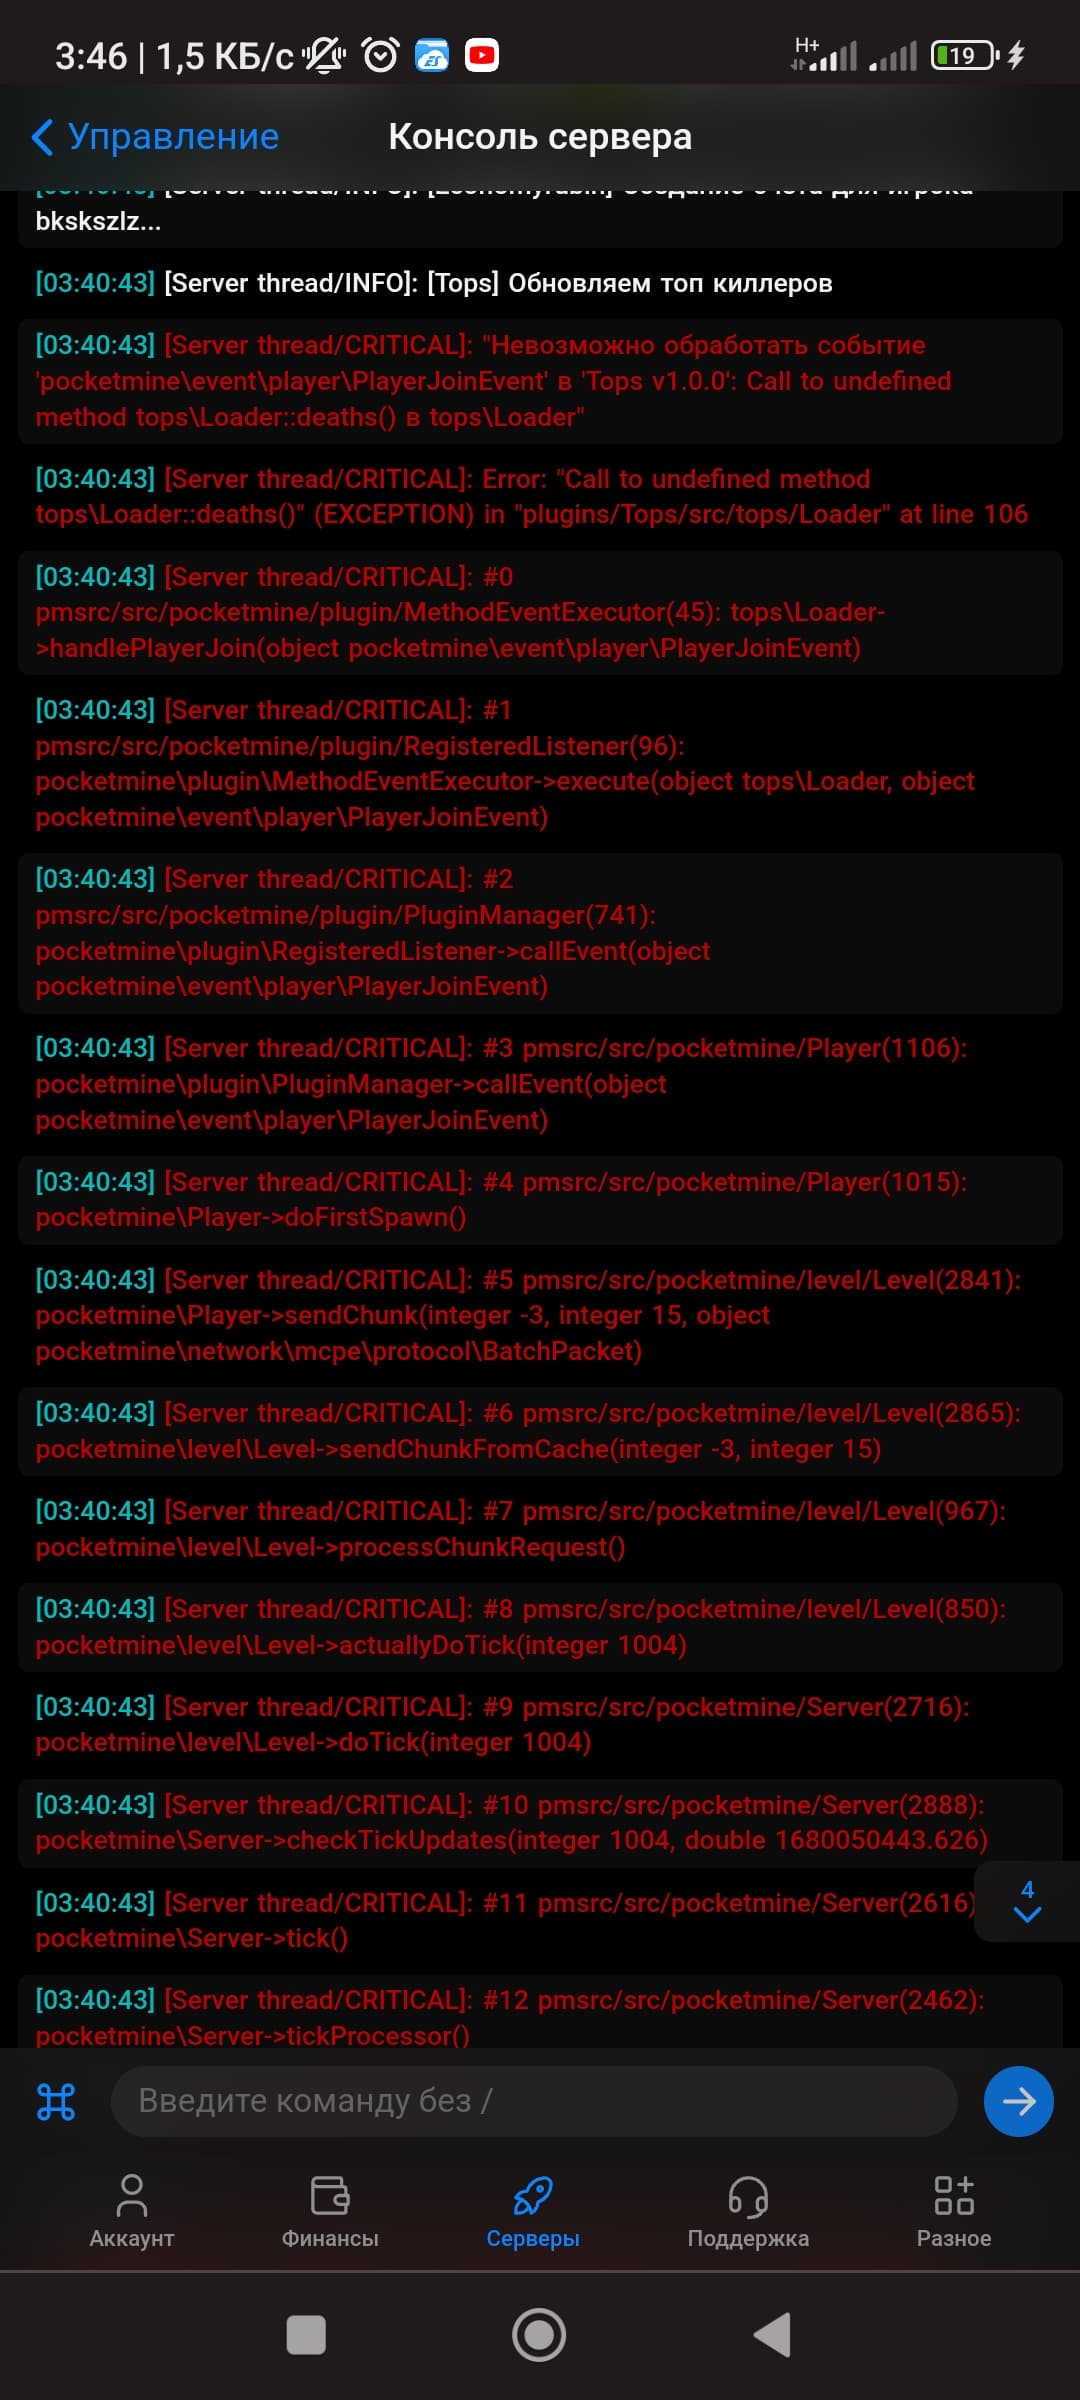Open the command shortcuts icon
The width and height of the screenshot is (1080, 2400).
point(56,2101)
